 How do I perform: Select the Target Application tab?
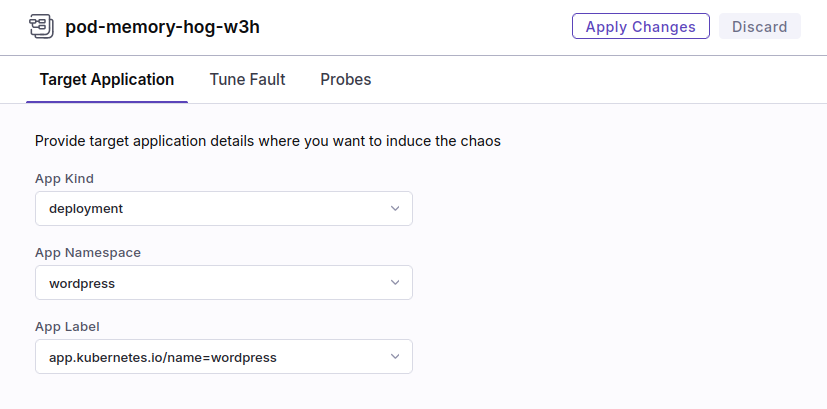[107, 80]
